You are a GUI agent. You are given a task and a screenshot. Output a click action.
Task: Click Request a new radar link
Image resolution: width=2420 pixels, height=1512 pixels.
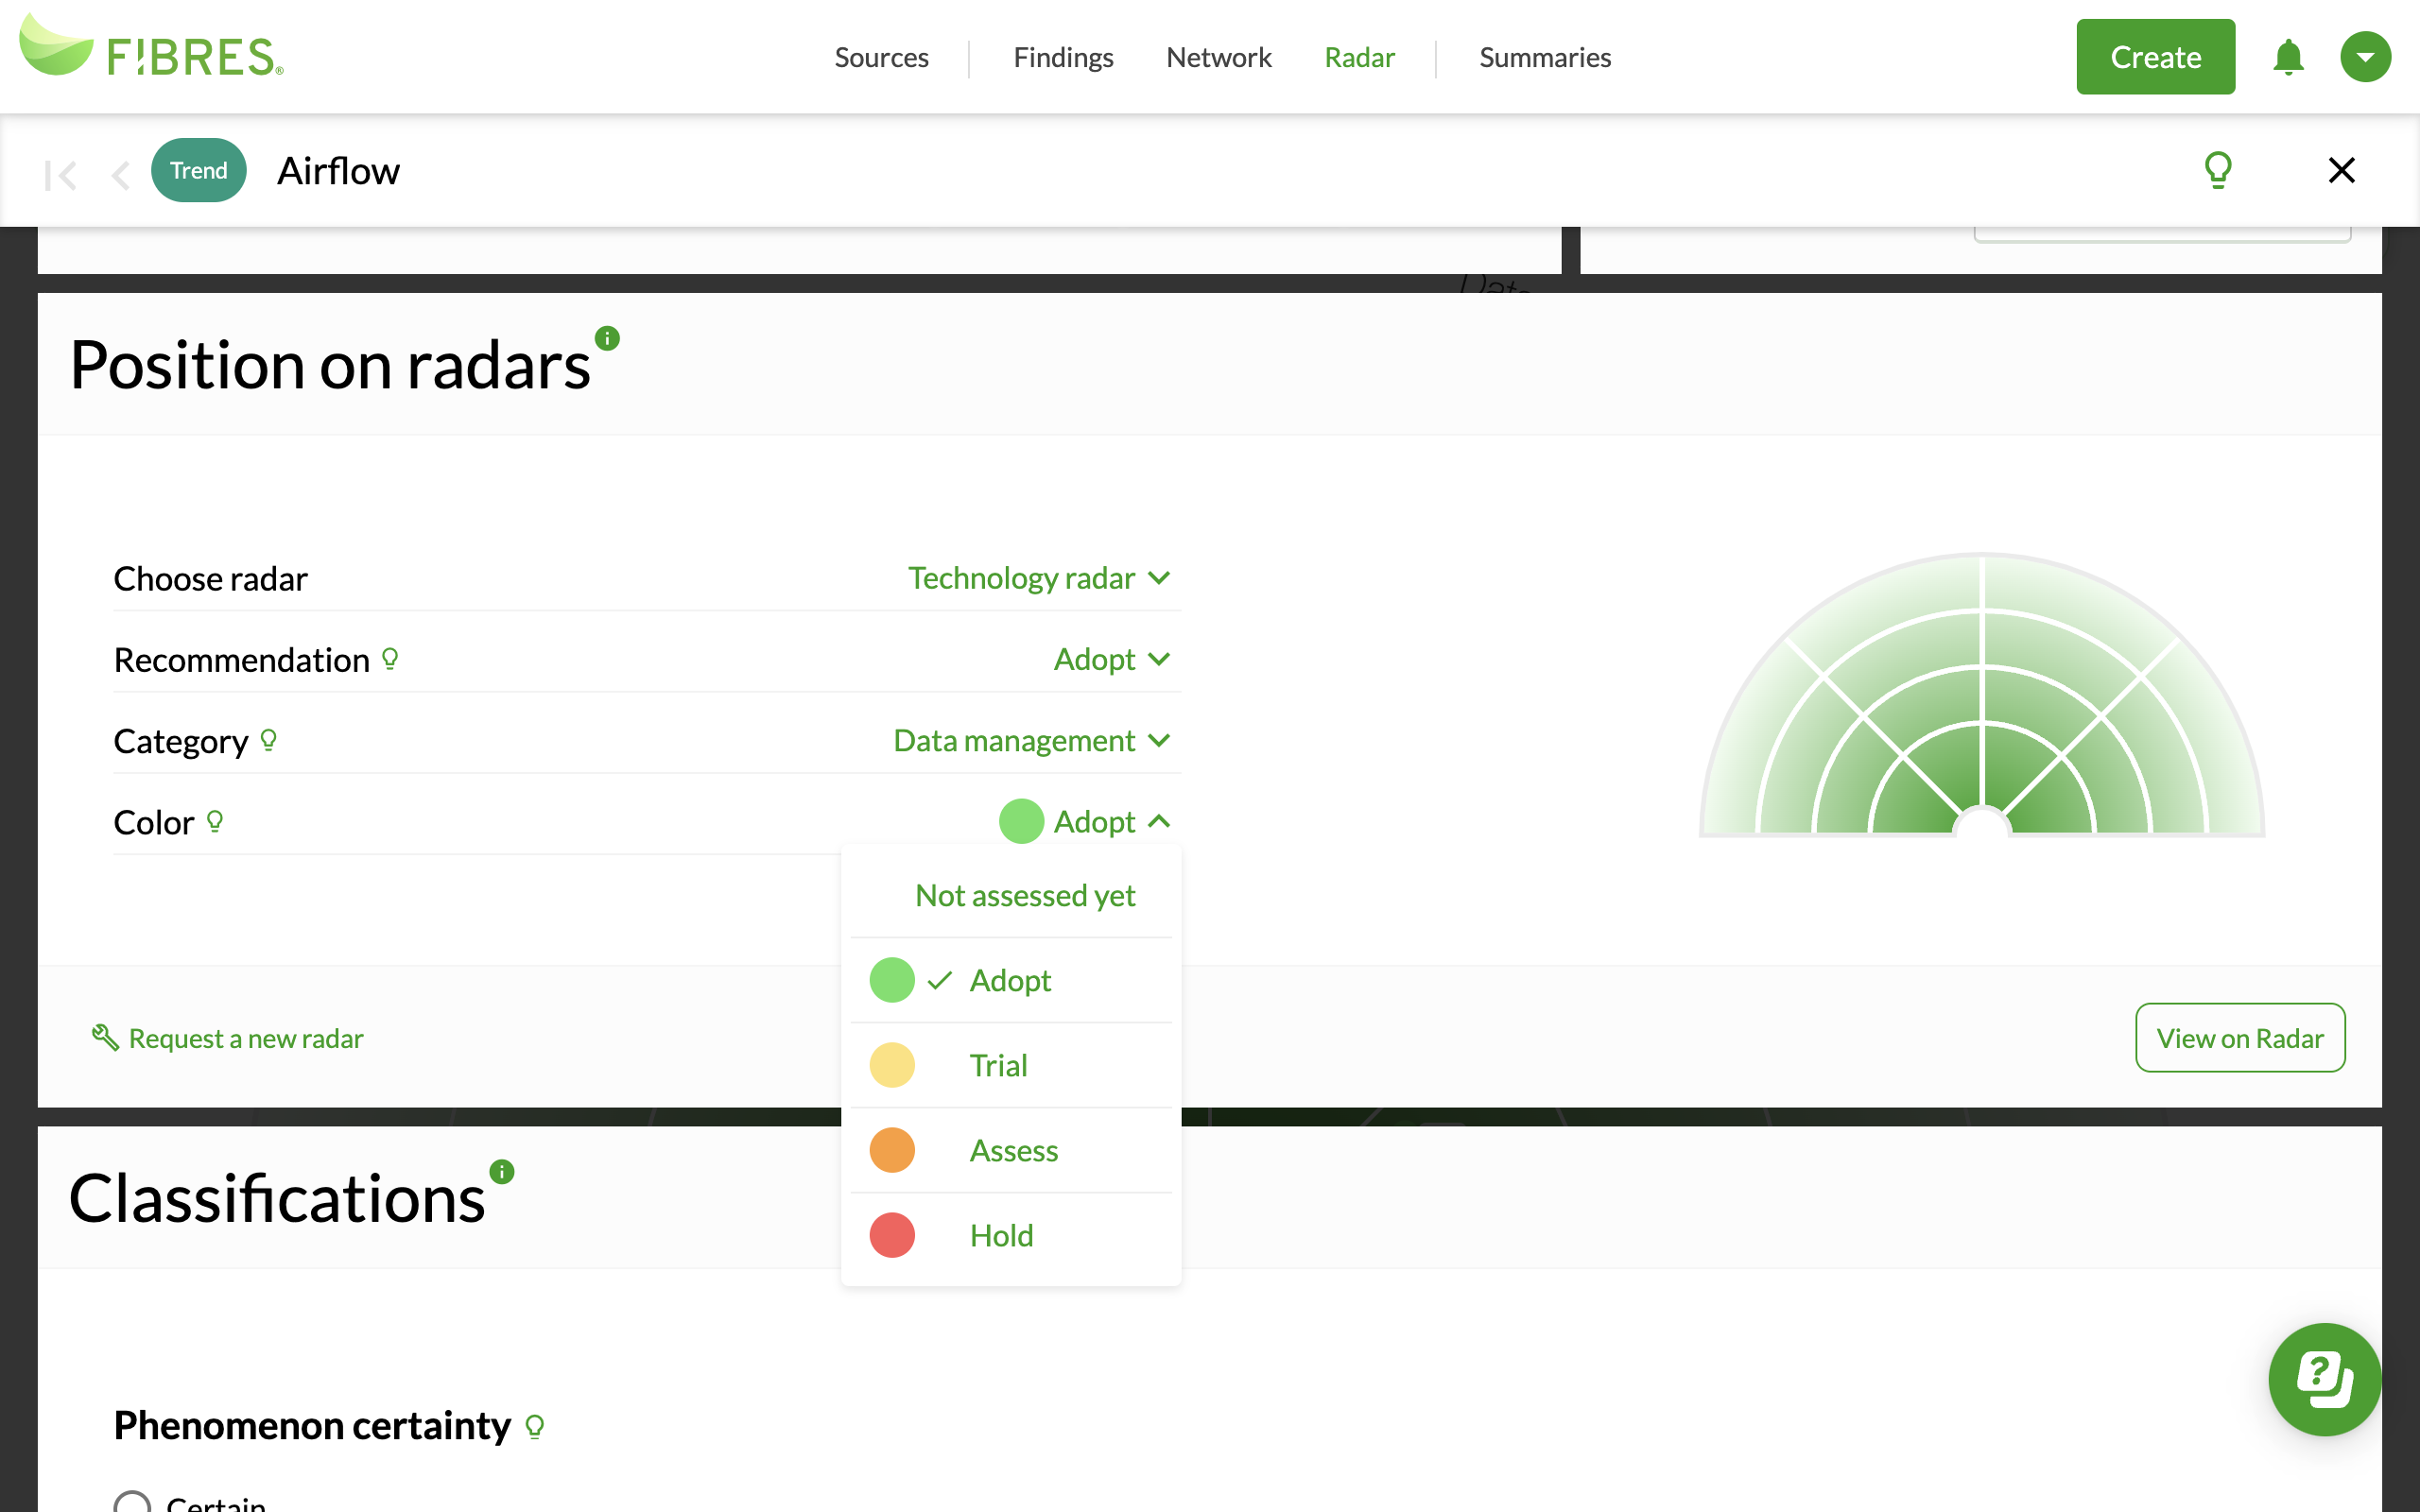(246, 1038)
